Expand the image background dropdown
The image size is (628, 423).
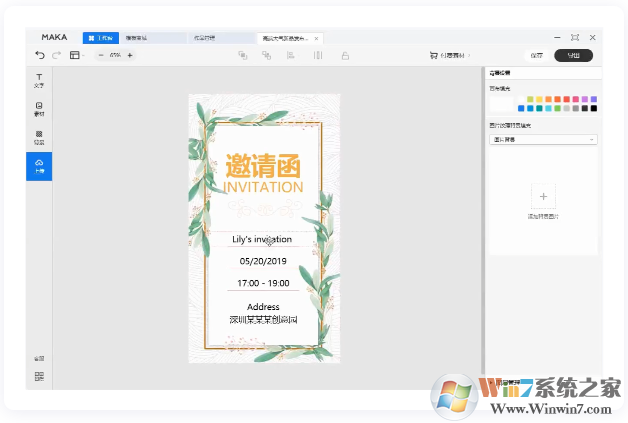(543, 139)
